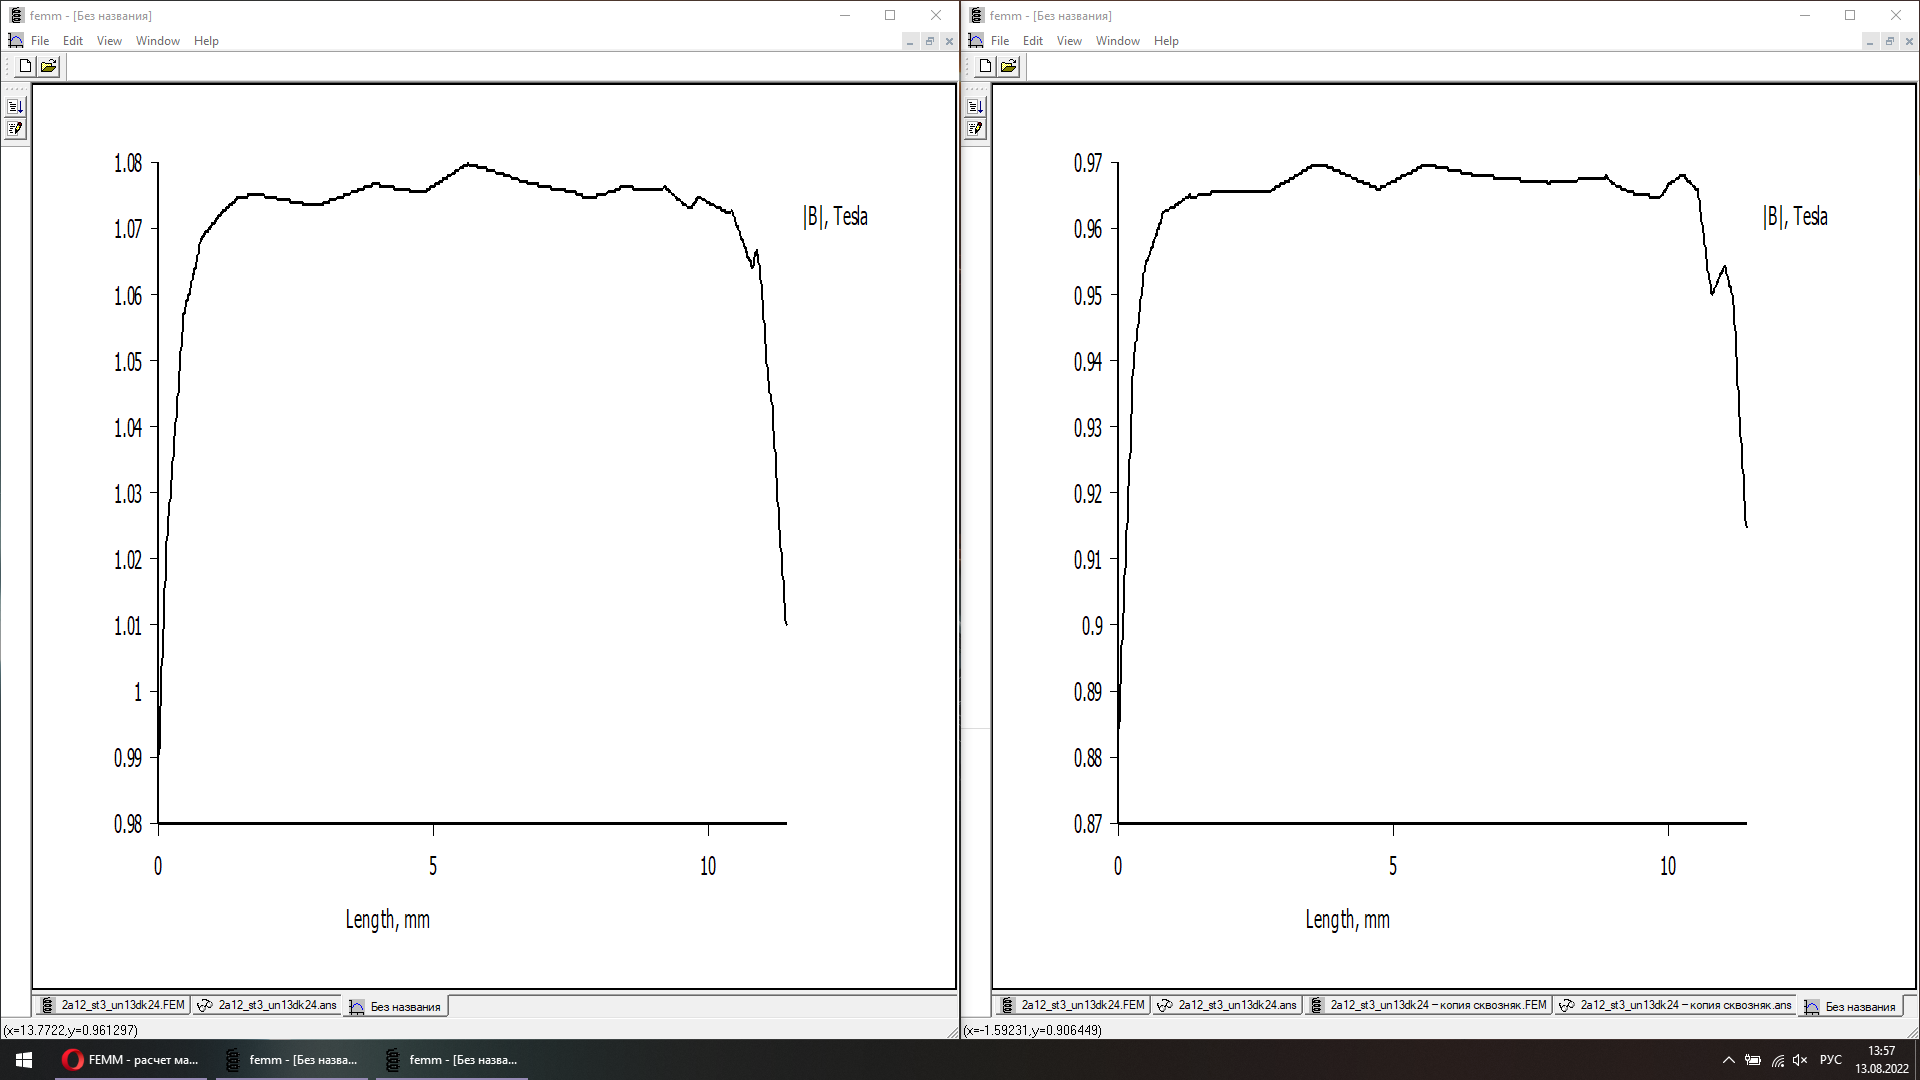1920x1080 pixels.
Task: Open View menu in right femm window
Action: tap(1069, 41)
